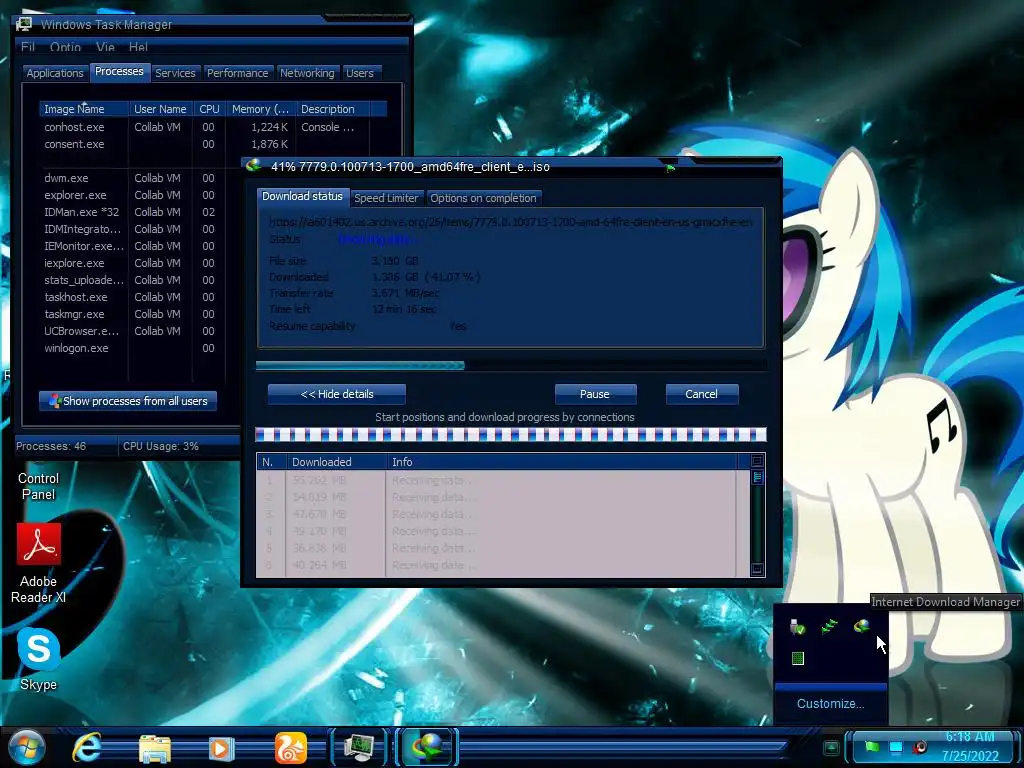
Task: Select the winlogon.exe process row
Action: point(138,348)
